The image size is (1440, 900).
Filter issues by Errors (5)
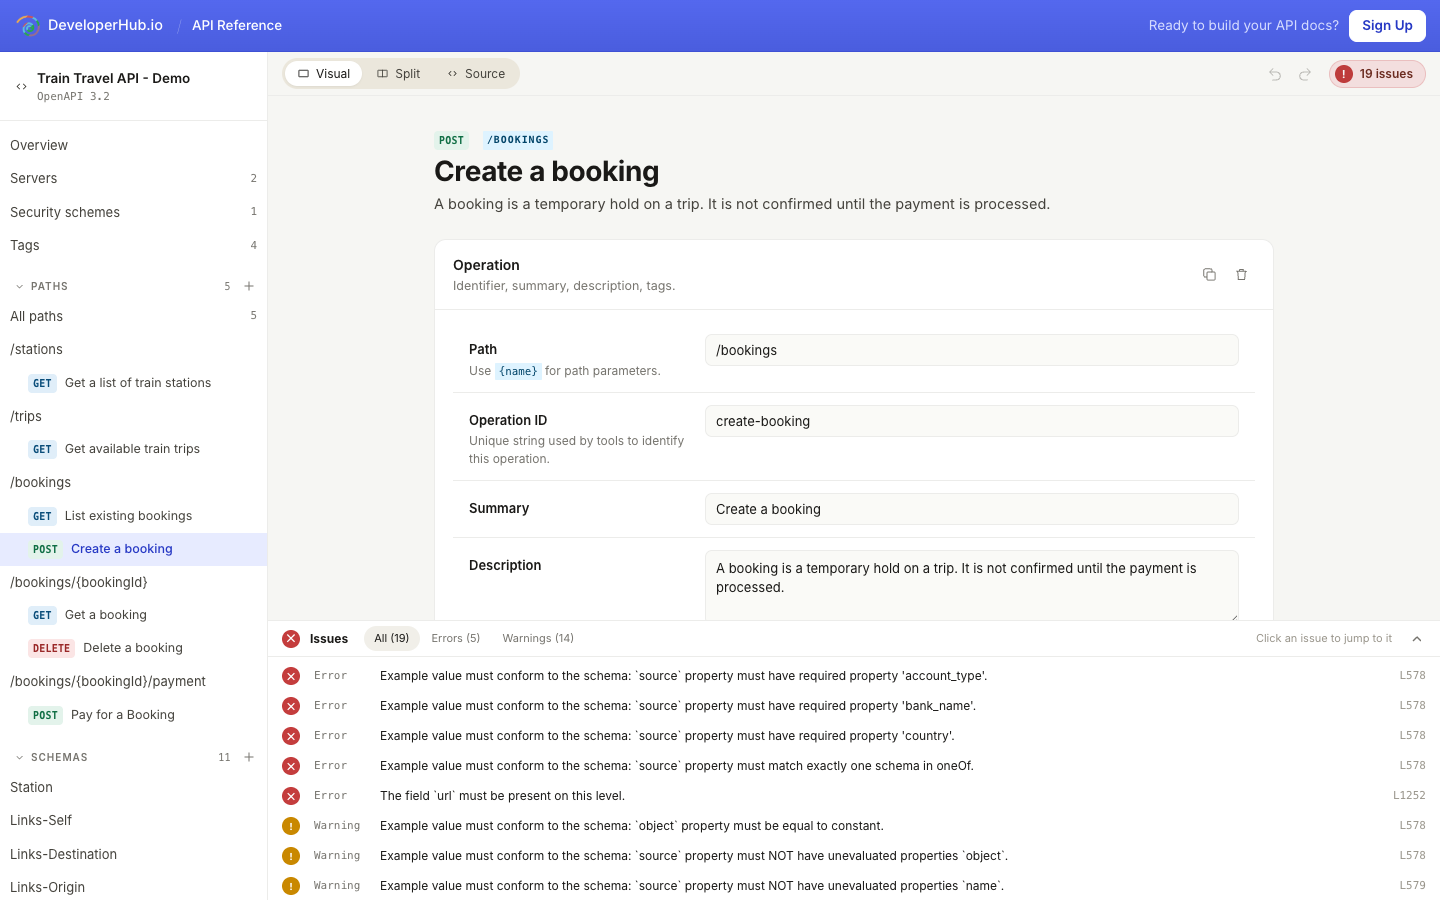[456, 638]
